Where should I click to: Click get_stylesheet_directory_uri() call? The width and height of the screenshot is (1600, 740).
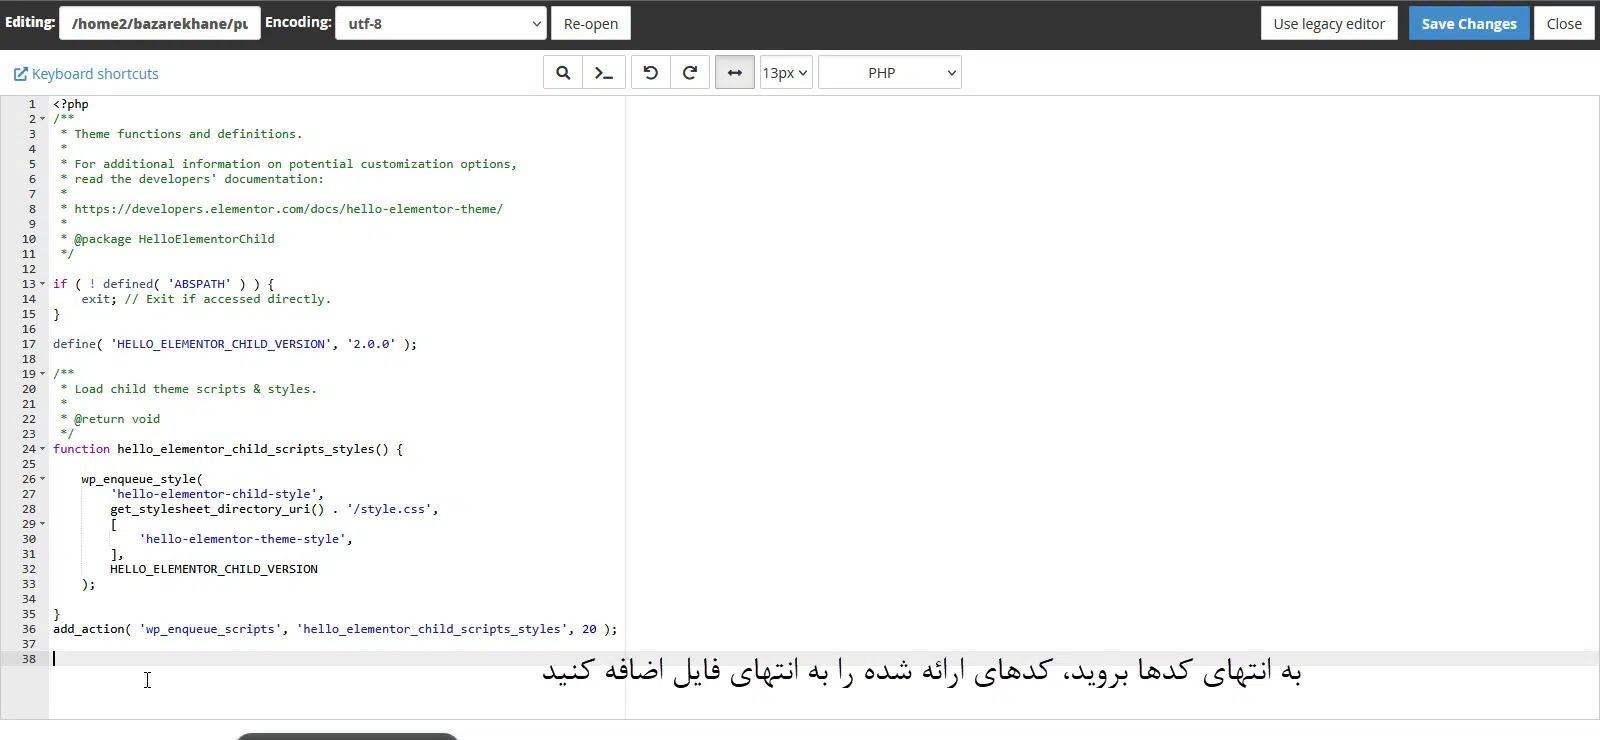(x=217, y=509)
